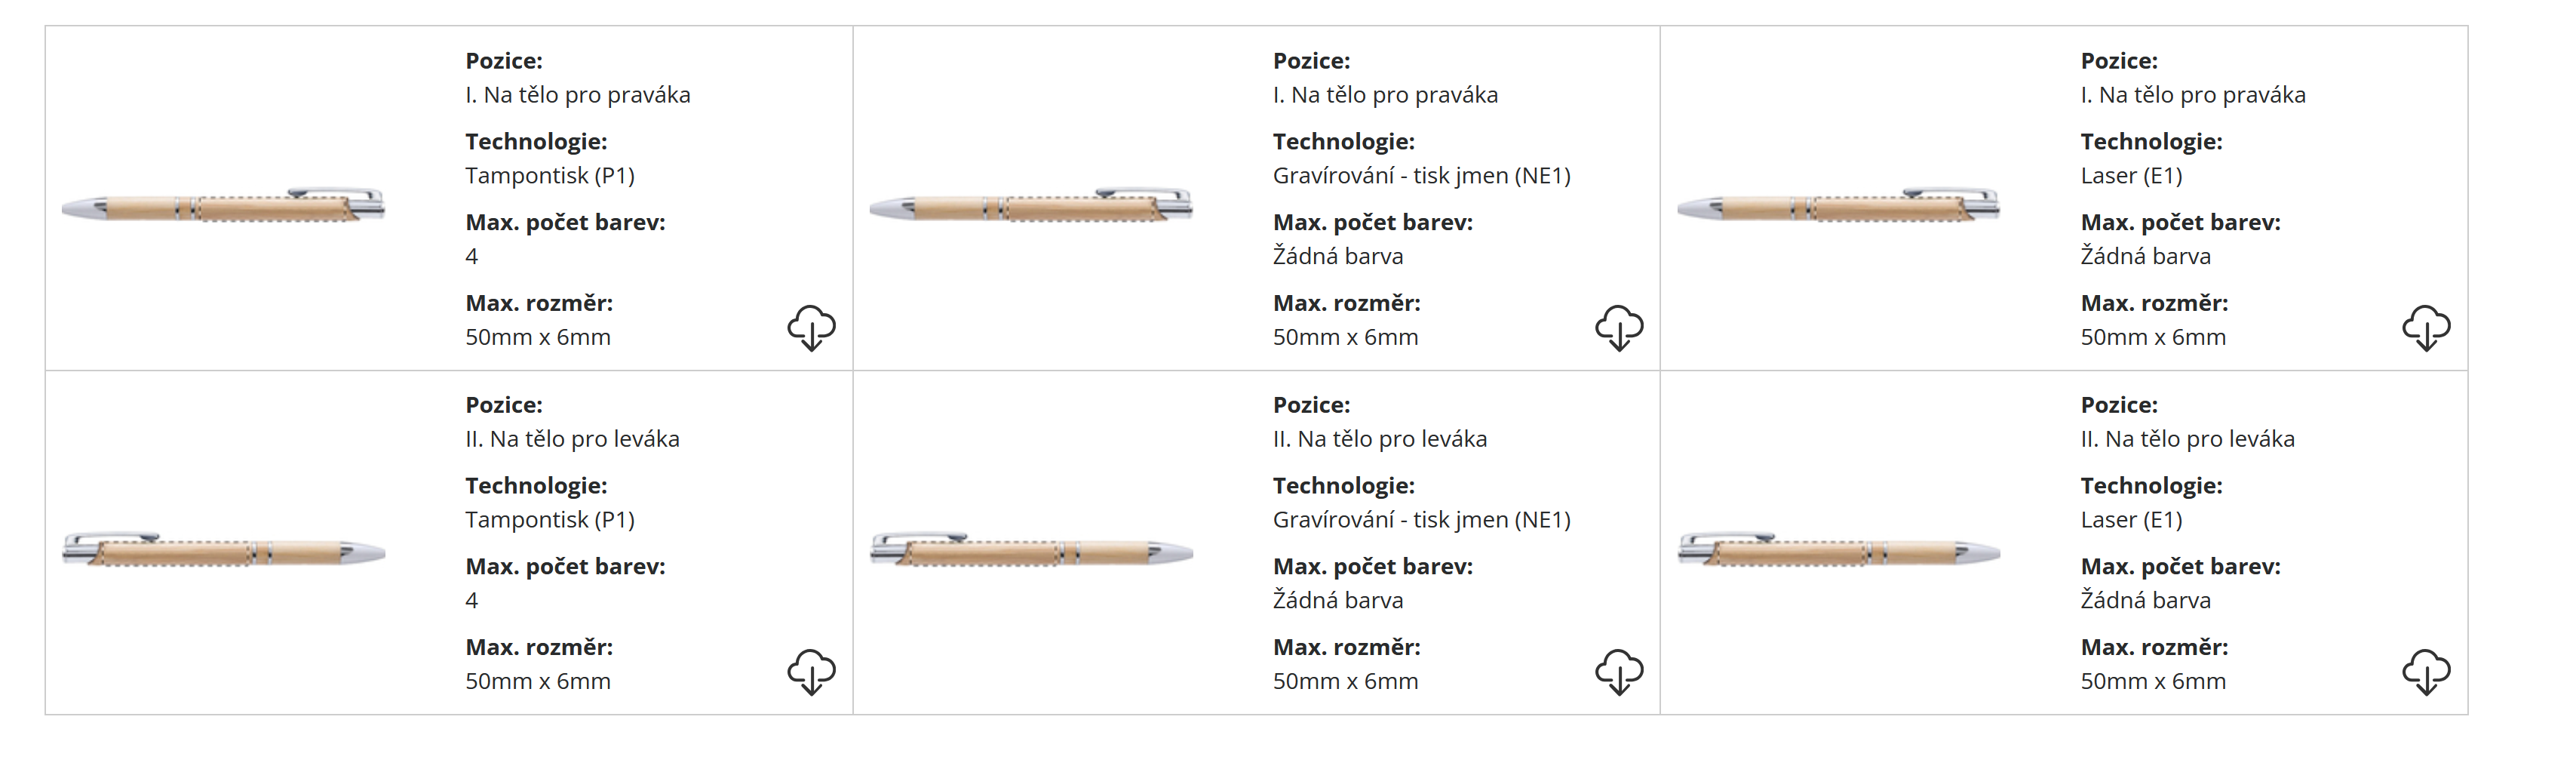Open pen image for left-hander Gravírování card
Image resolution: width=2576 pixels, height=772 pixels.
coord(1031,550)
